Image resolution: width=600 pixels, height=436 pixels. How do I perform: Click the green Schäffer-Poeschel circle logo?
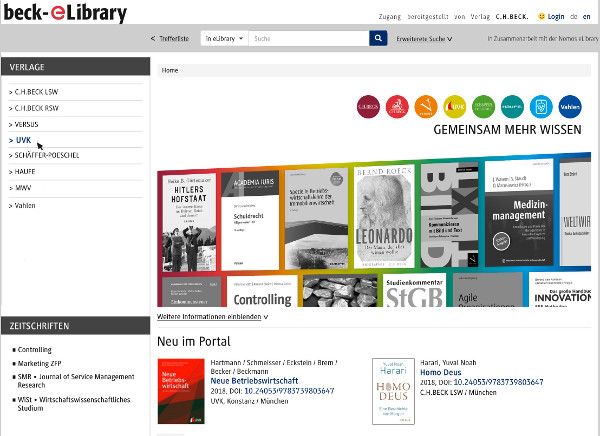click(483, 107)
